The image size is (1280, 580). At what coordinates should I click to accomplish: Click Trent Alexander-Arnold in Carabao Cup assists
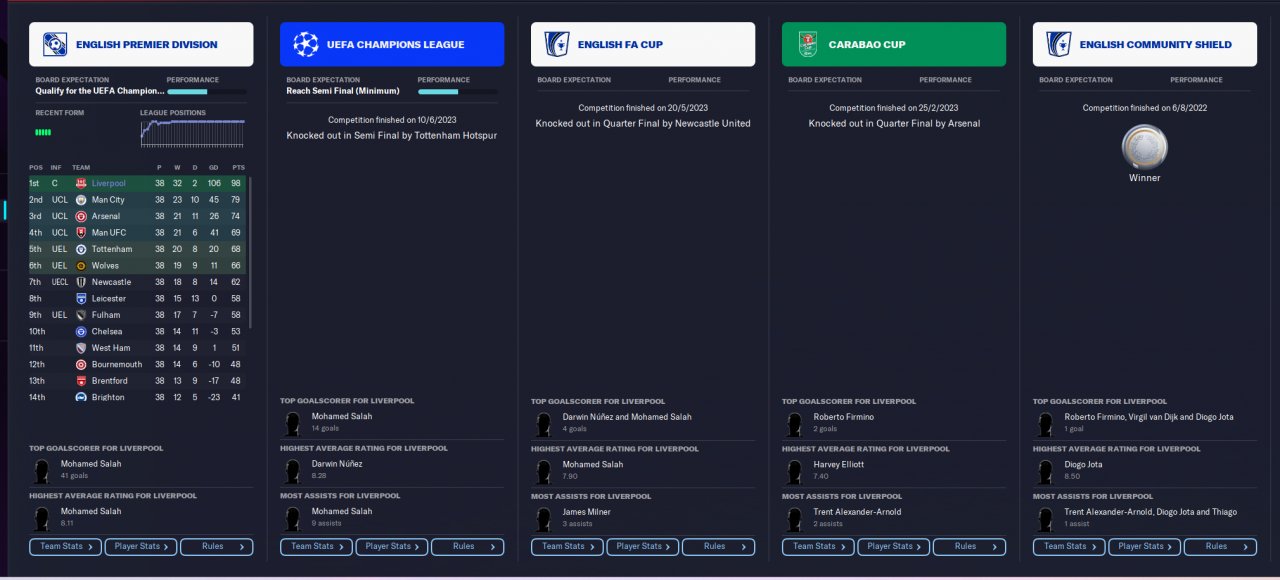point(857,512)
